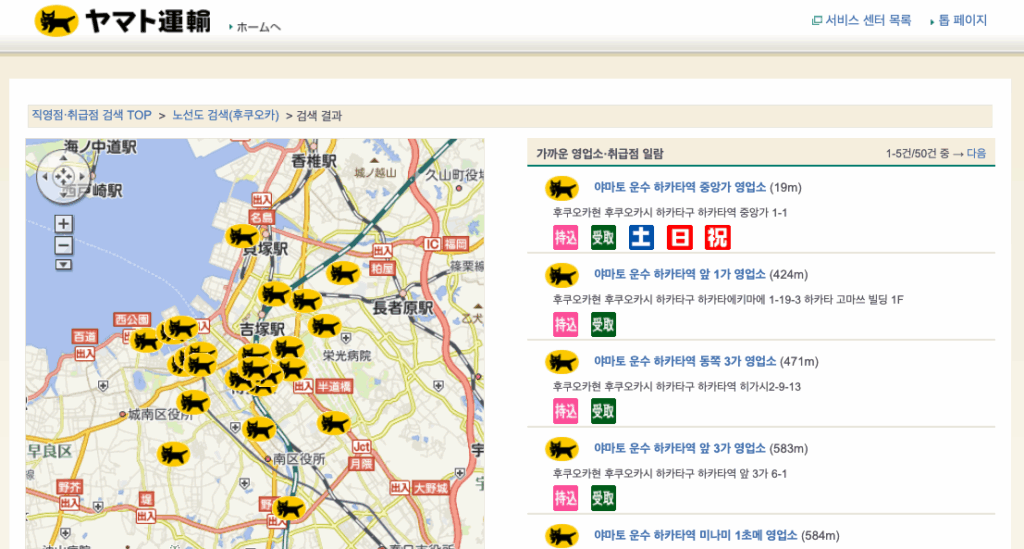The image size is (1024, 549).
Task: Click the blue 土 Saturday icon
Action: coord(641,237)
